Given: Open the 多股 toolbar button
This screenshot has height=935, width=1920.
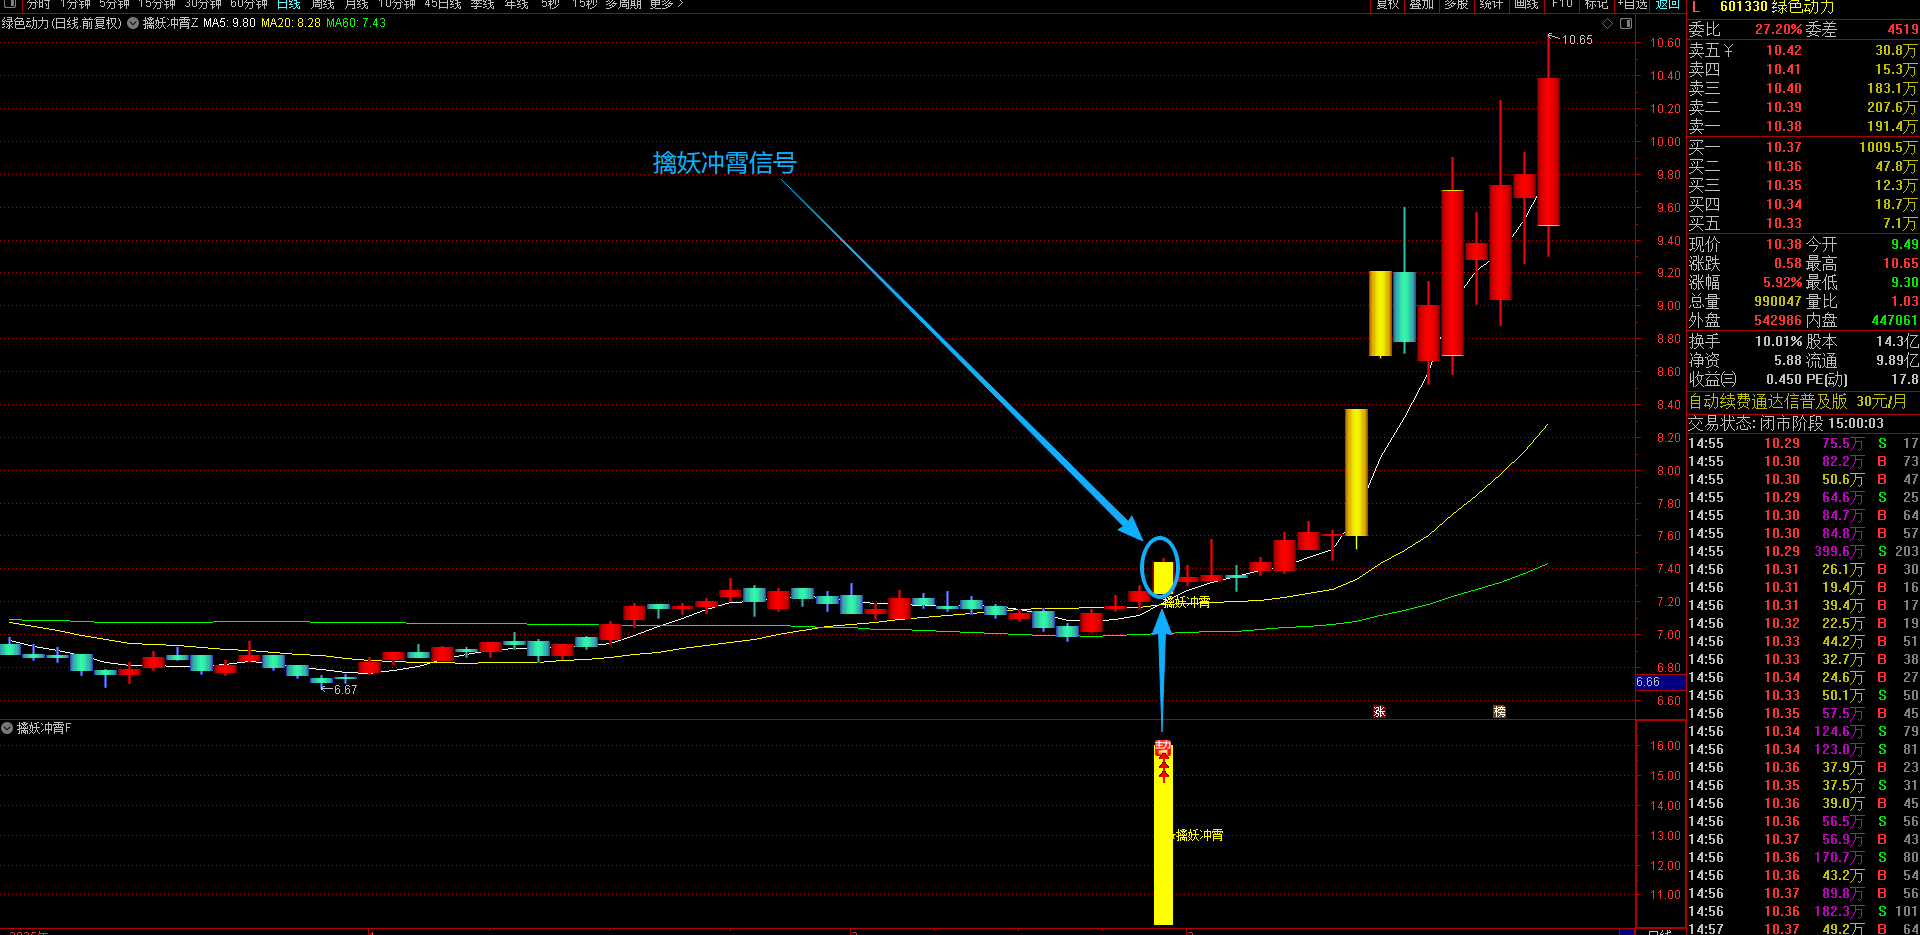Looking at the screenshot, I should 1456,4.
